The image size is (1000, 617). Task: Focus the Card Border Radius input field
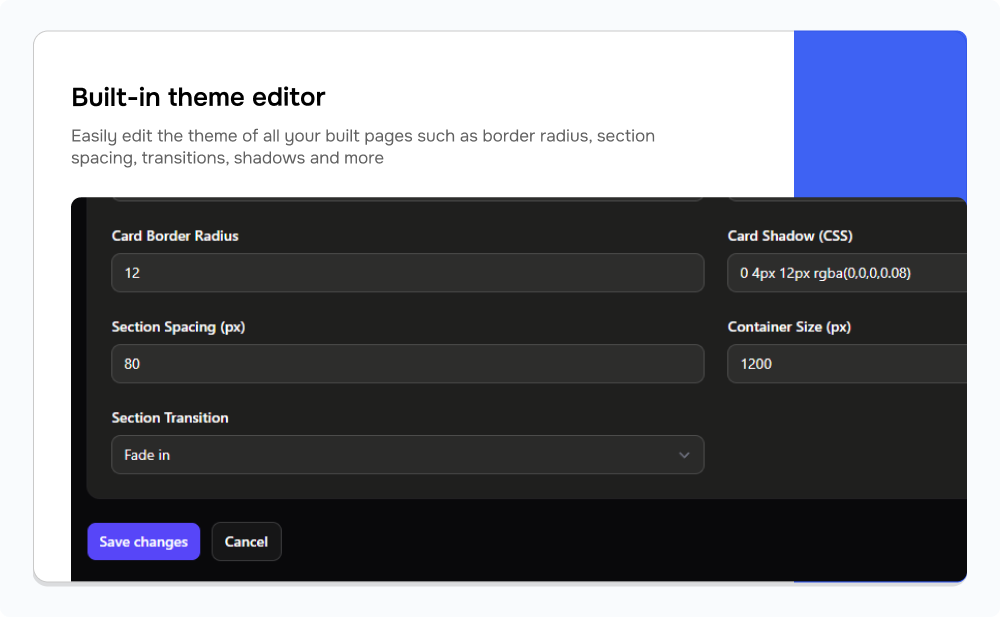tap(407, 273)
